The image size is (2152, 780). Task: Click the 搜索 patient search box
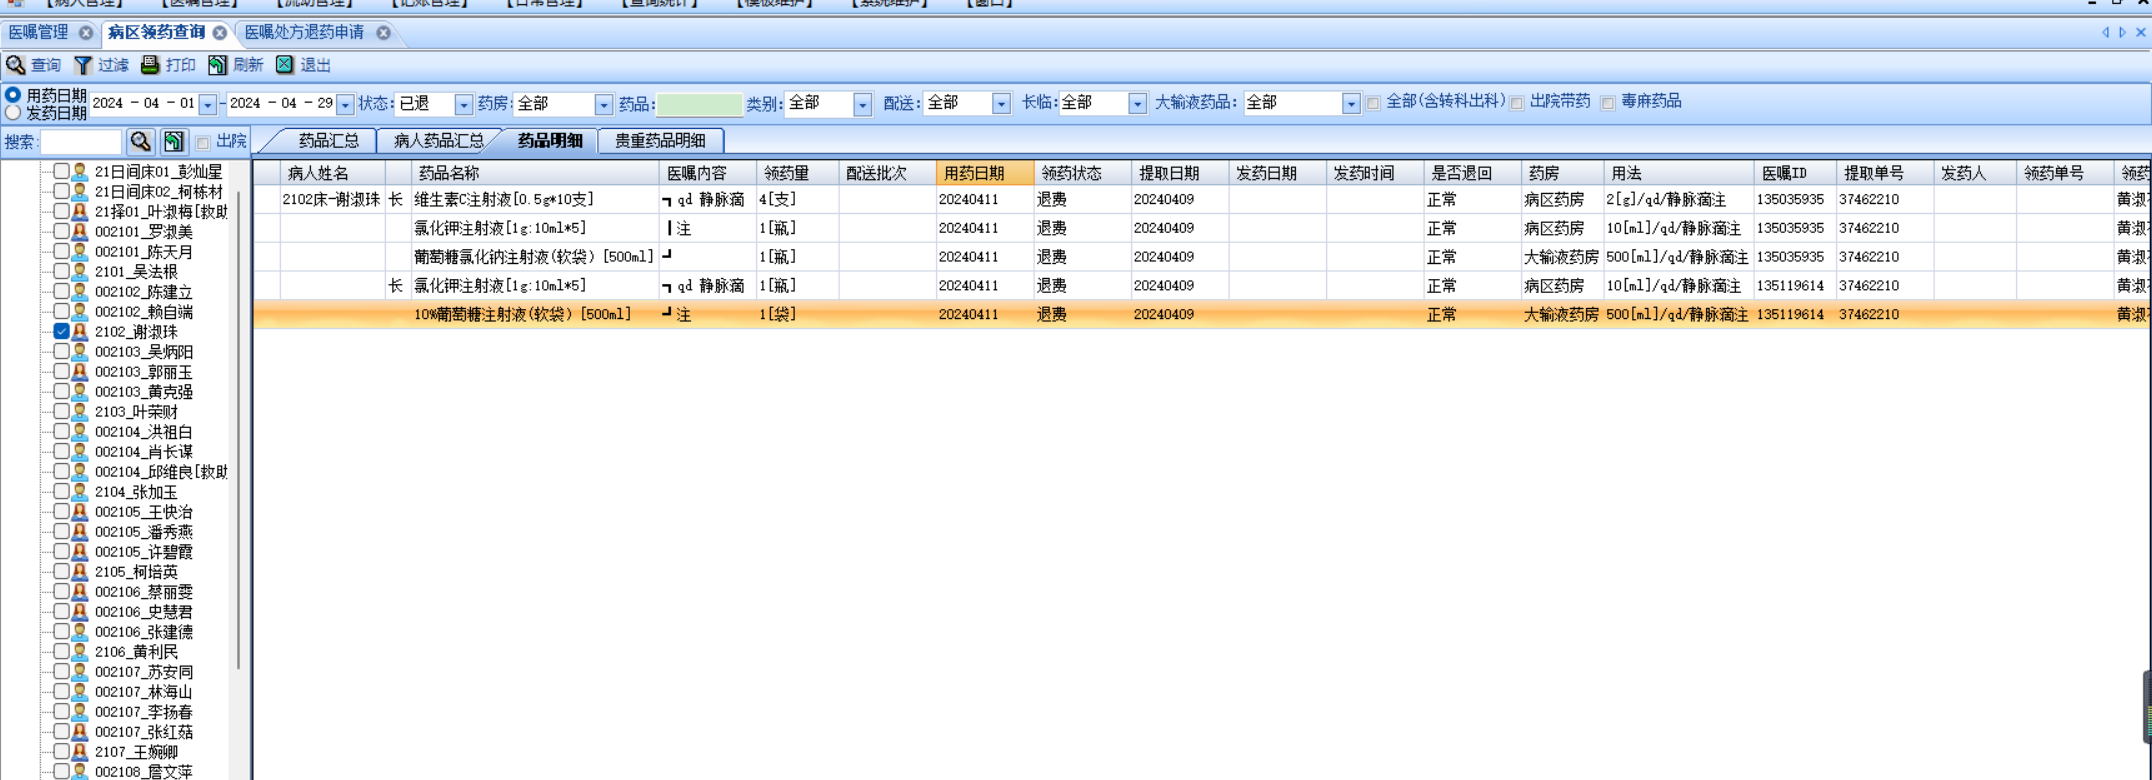pos(82,142)
